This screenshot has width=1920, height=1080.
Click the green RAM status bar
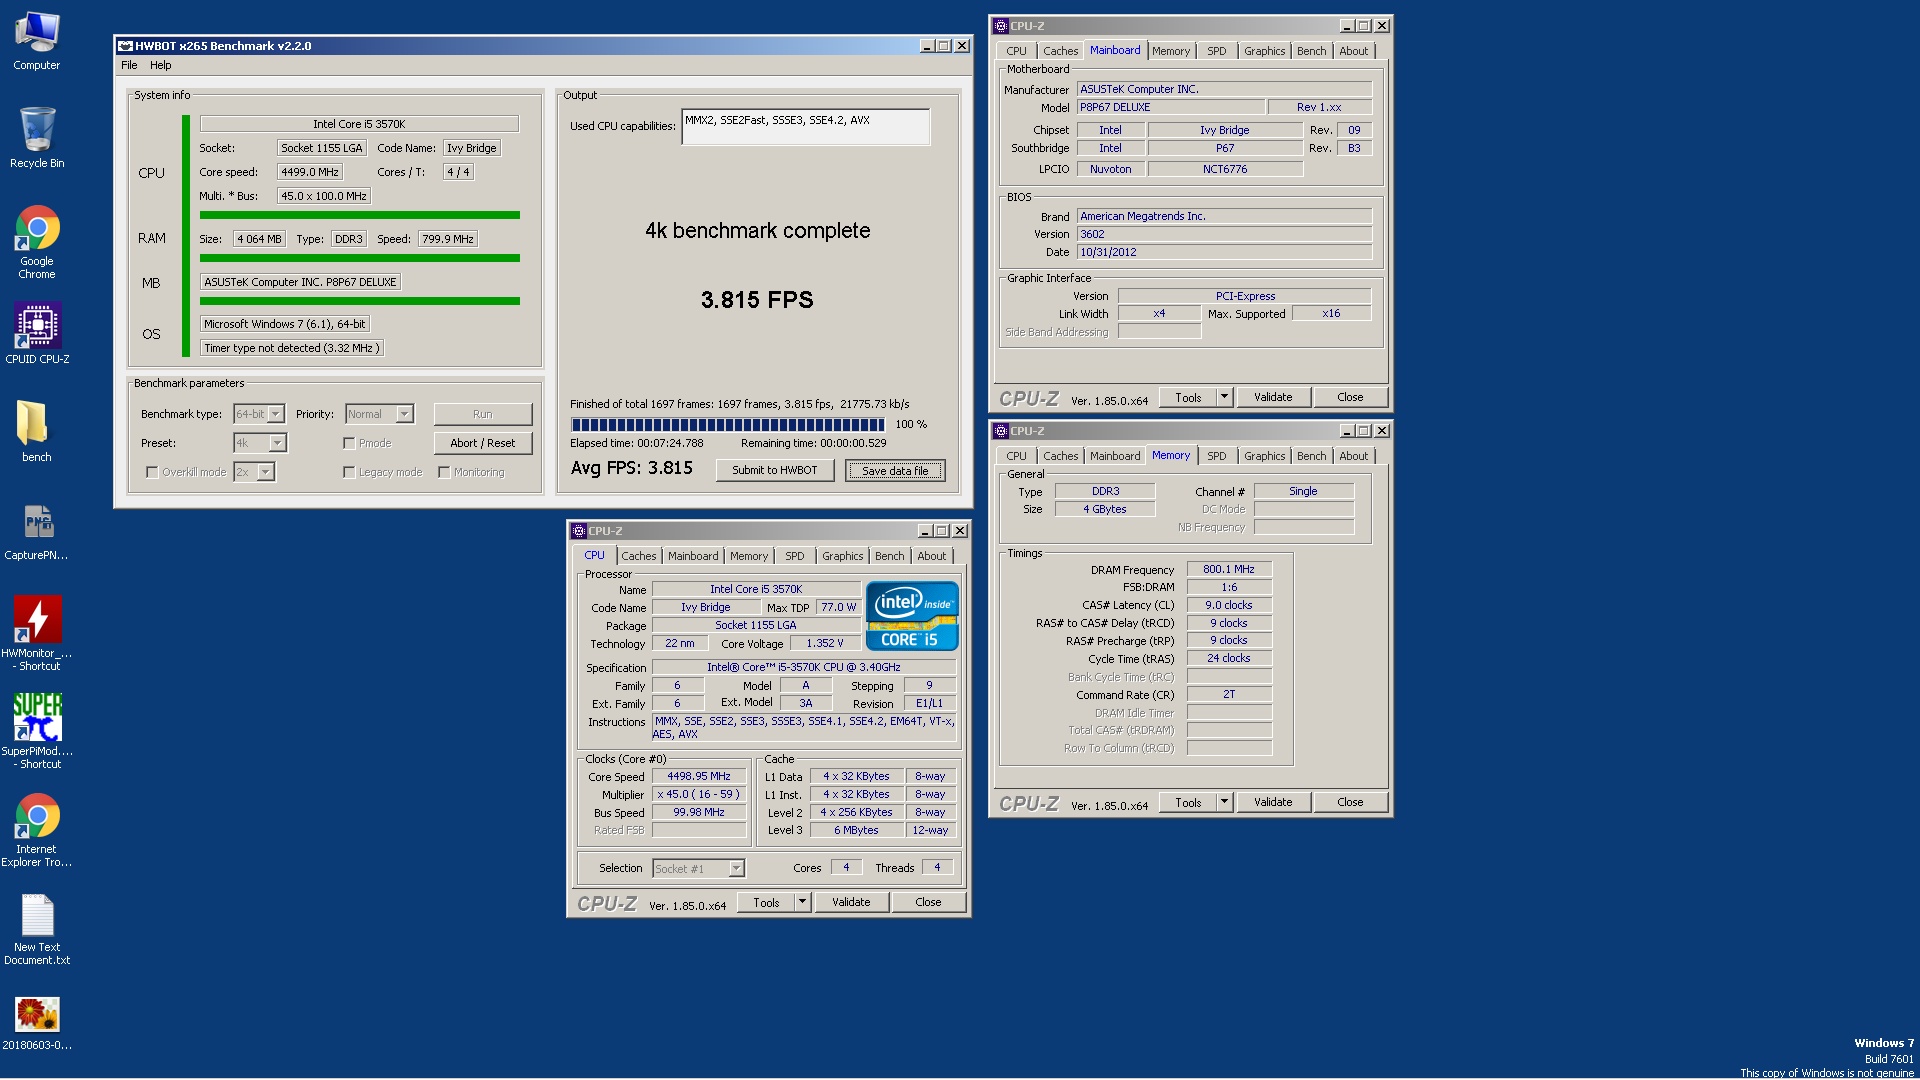(x=360, y=258)
